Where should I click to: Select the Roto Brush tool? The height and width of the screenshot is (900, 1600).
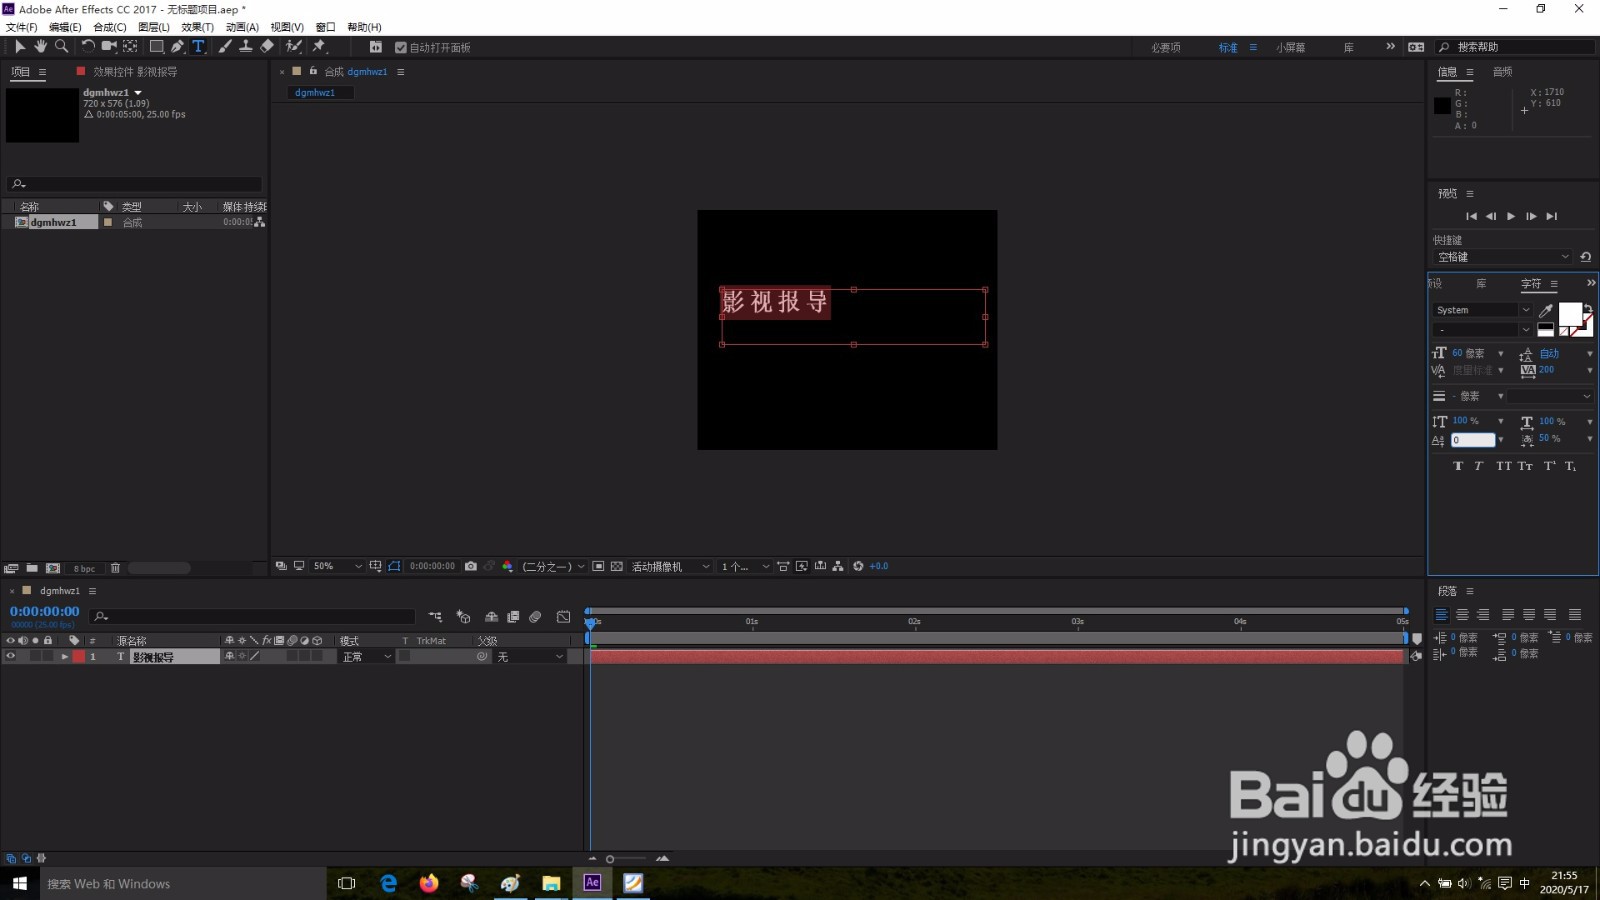[294, 46]
